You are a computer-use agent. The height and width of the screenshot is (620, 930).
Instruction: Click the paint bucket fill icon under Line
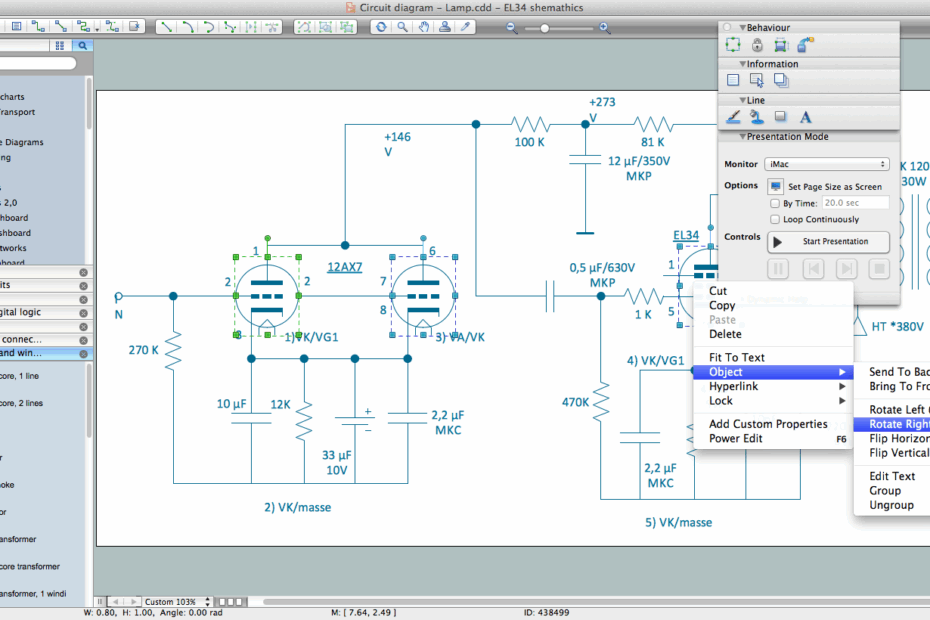[x=757, y=117]
